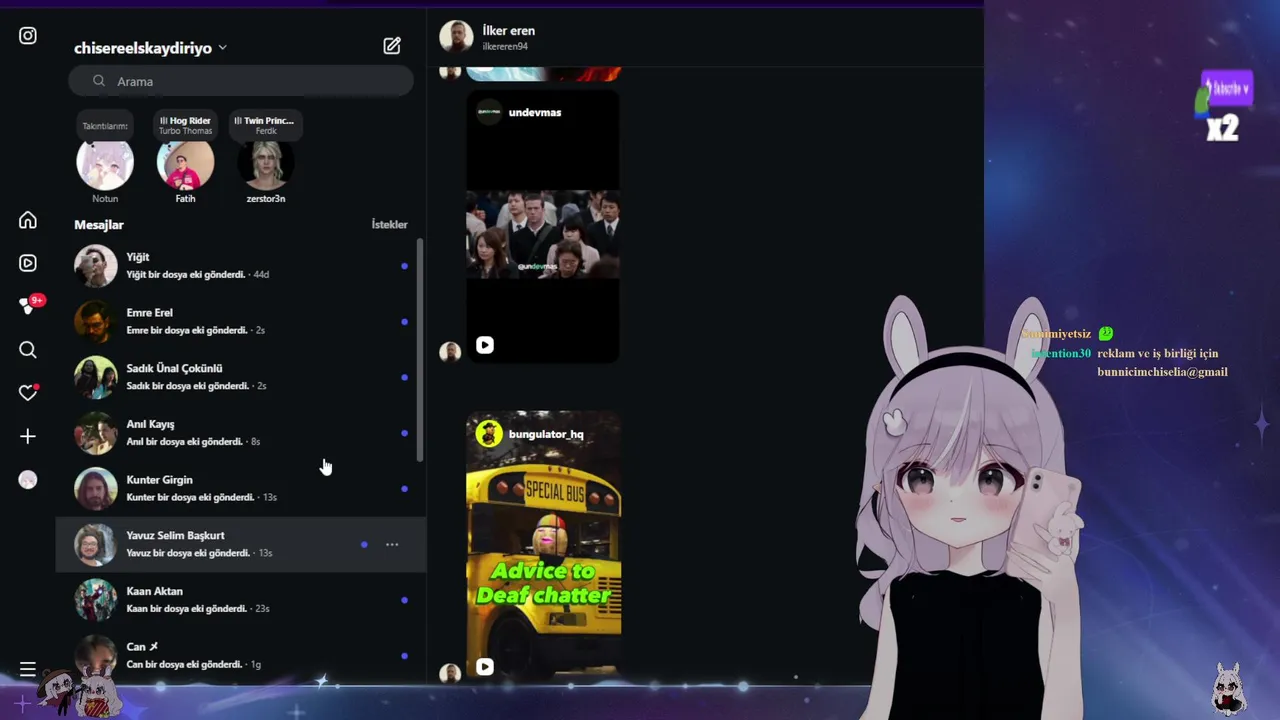The image size is (1280, 720).
Task: Click the bungulator_hq avatar on reel
Action: (x=489, y=433)
